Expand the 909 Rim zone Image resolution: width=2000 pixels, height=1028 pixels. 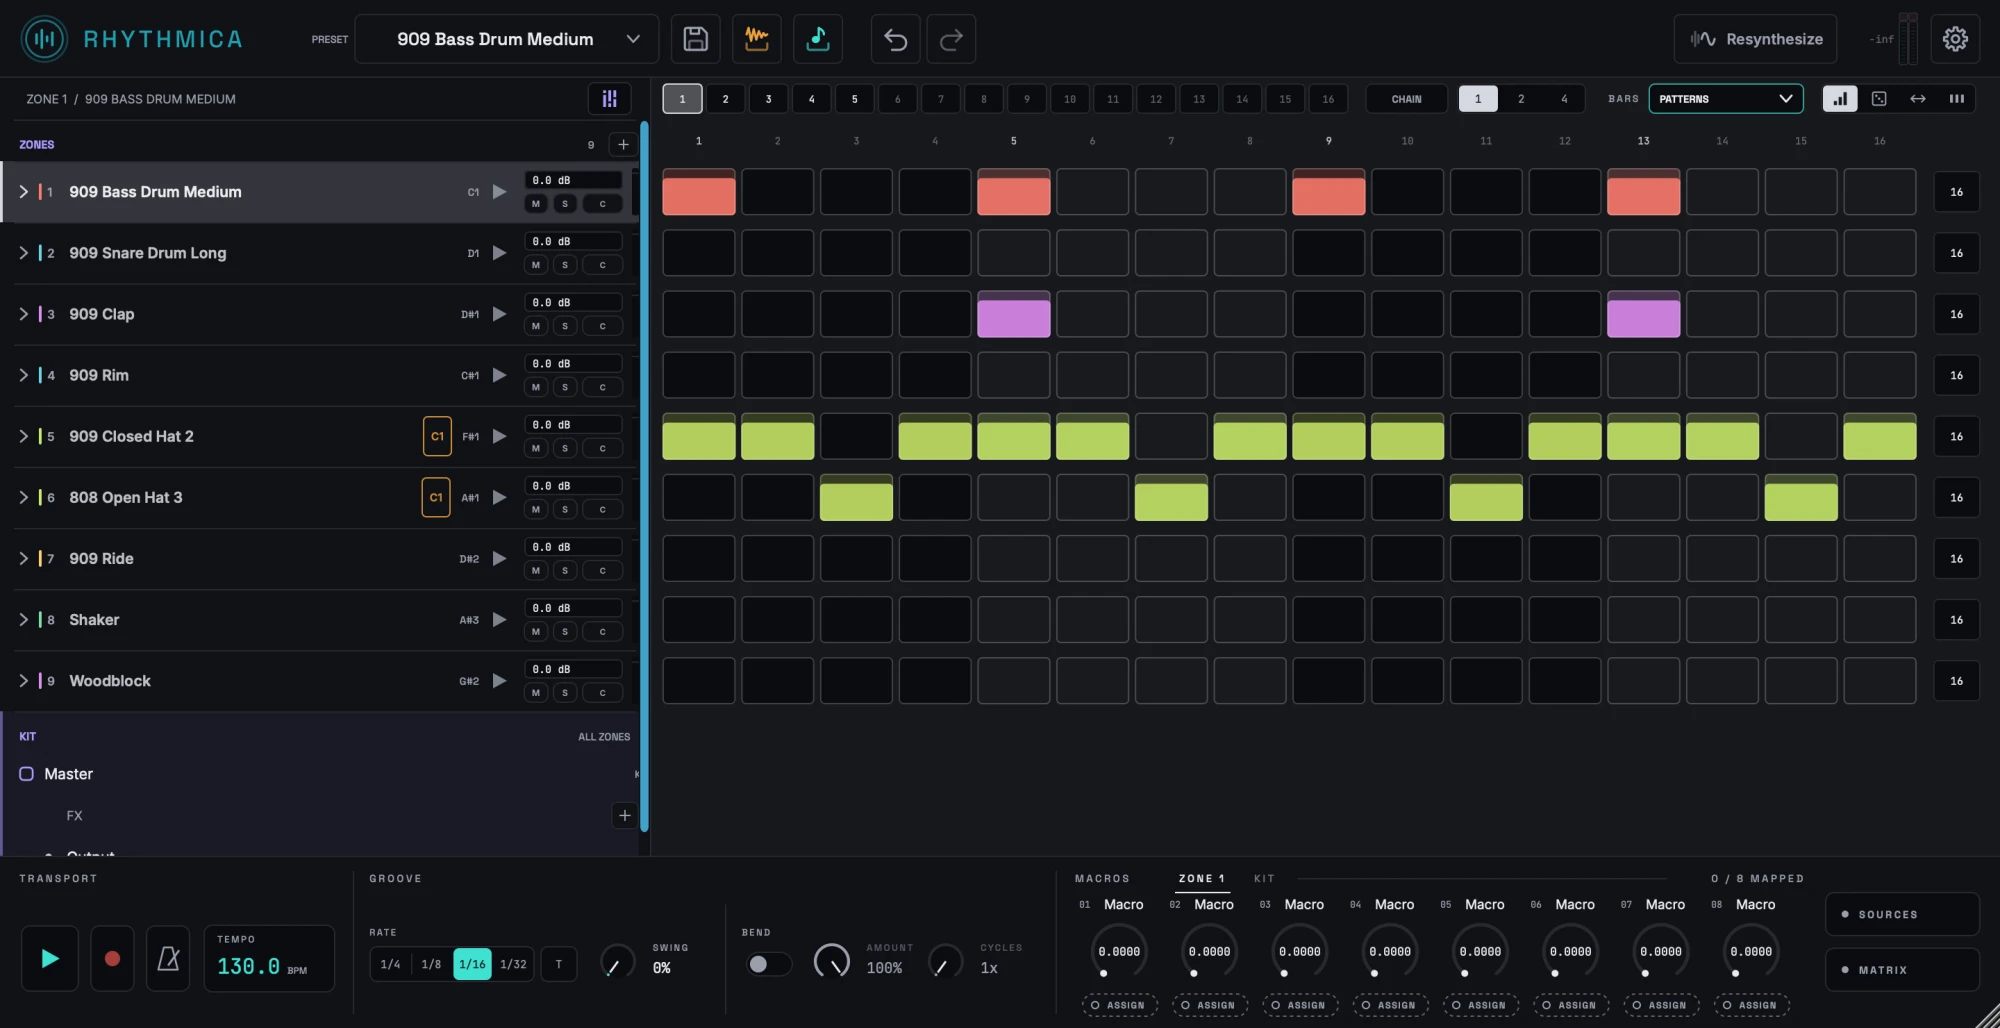pyautogui.click(x=24, y=375)
